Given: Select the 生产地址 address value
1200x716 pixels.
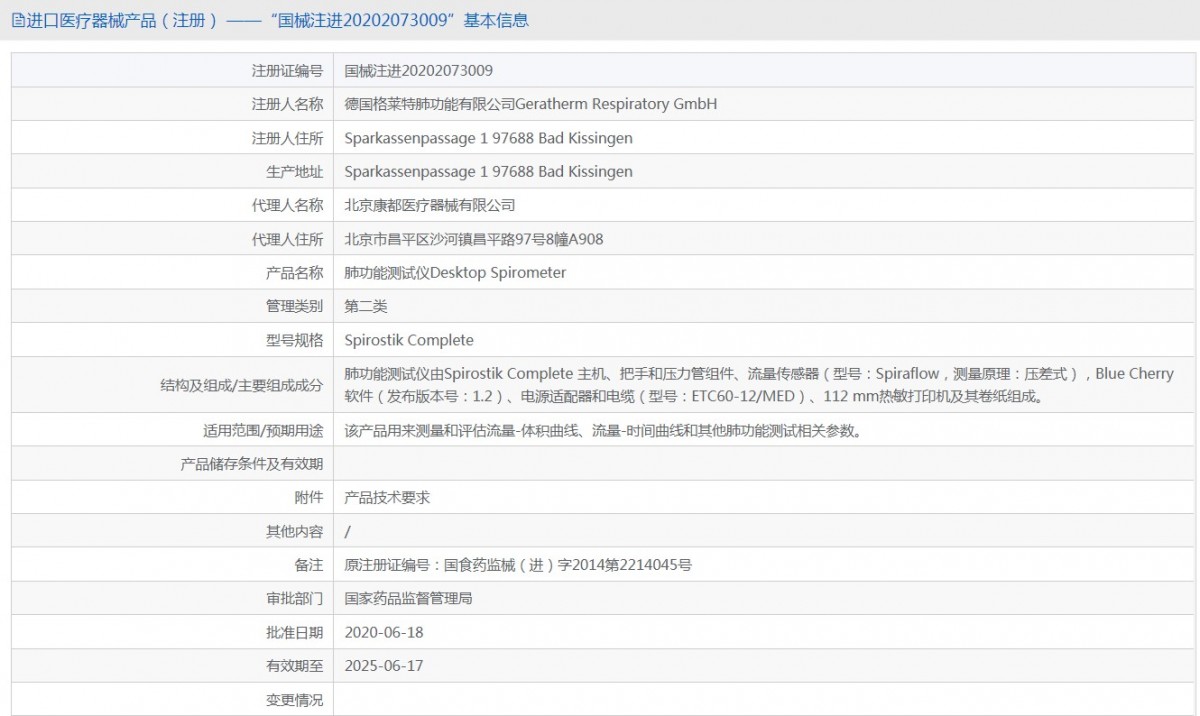Looking at the screenshot, I should pyautogui.click(x=488, y=172).
